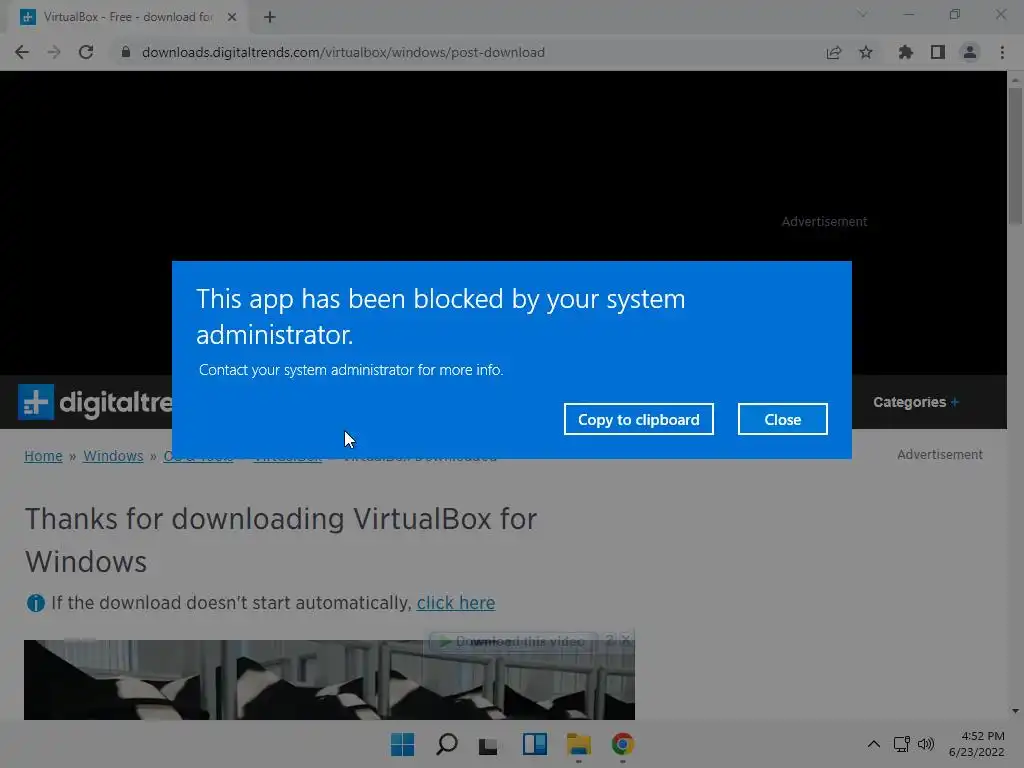Reload the current page
This screenshot has width=1024, height=768.
click(x=86, y=52)
